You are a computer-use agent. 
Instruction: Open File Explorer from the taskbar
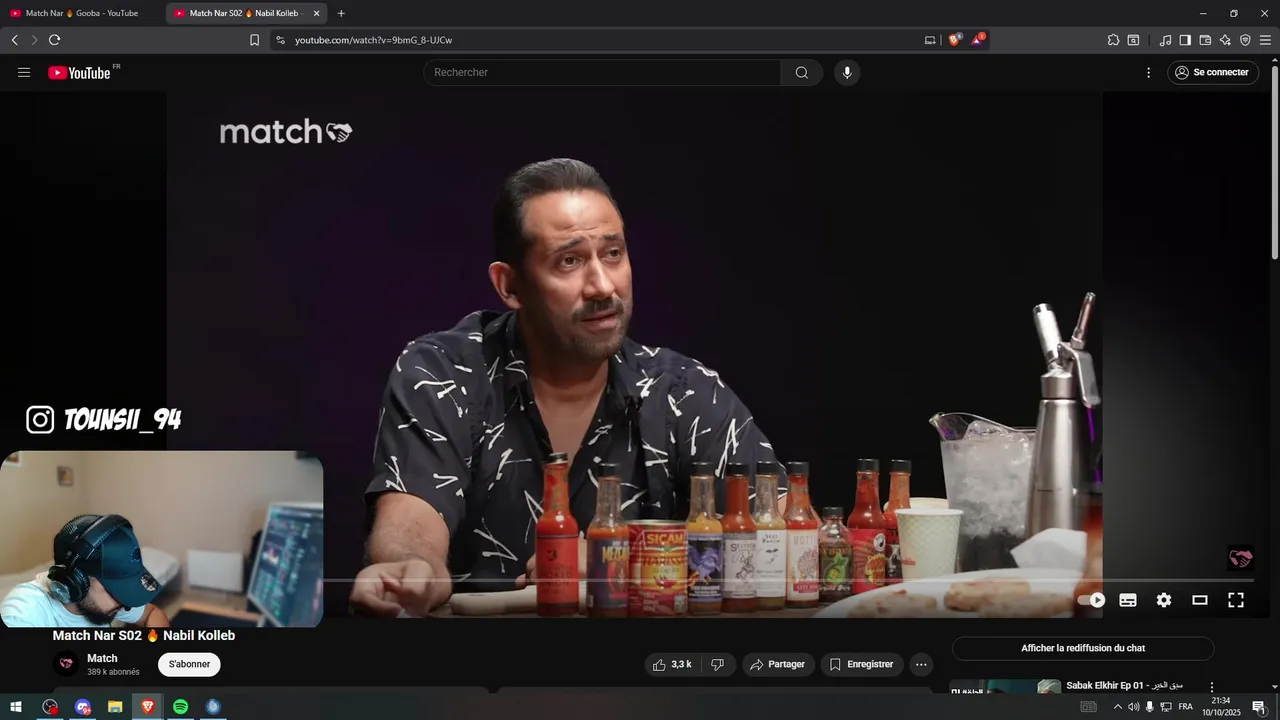(115, 707)
